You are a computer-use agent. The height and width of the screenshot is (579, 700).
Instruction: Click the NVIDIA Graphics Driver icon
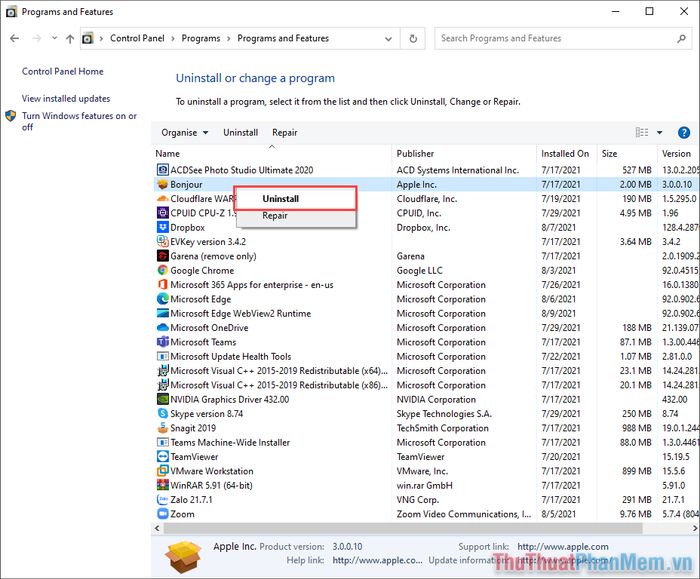(163, 399)
